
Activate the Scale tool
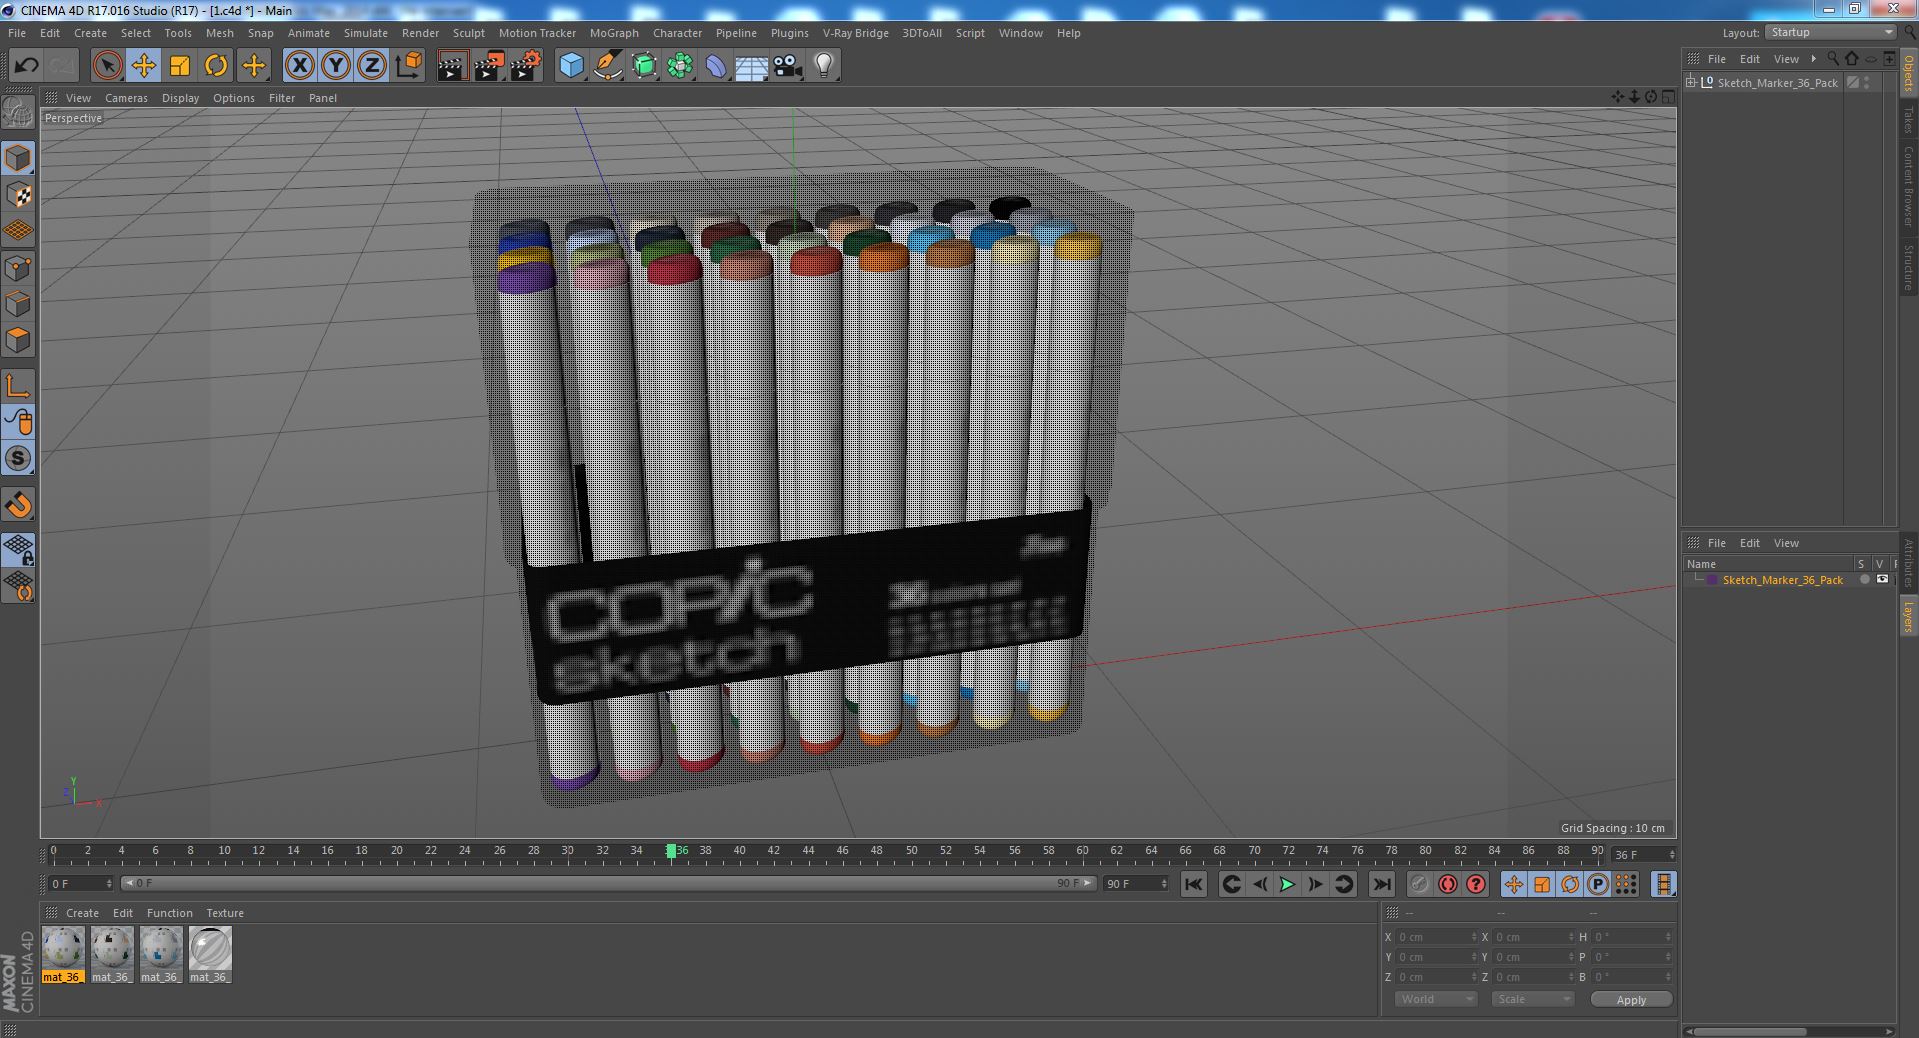coord(180,66)
